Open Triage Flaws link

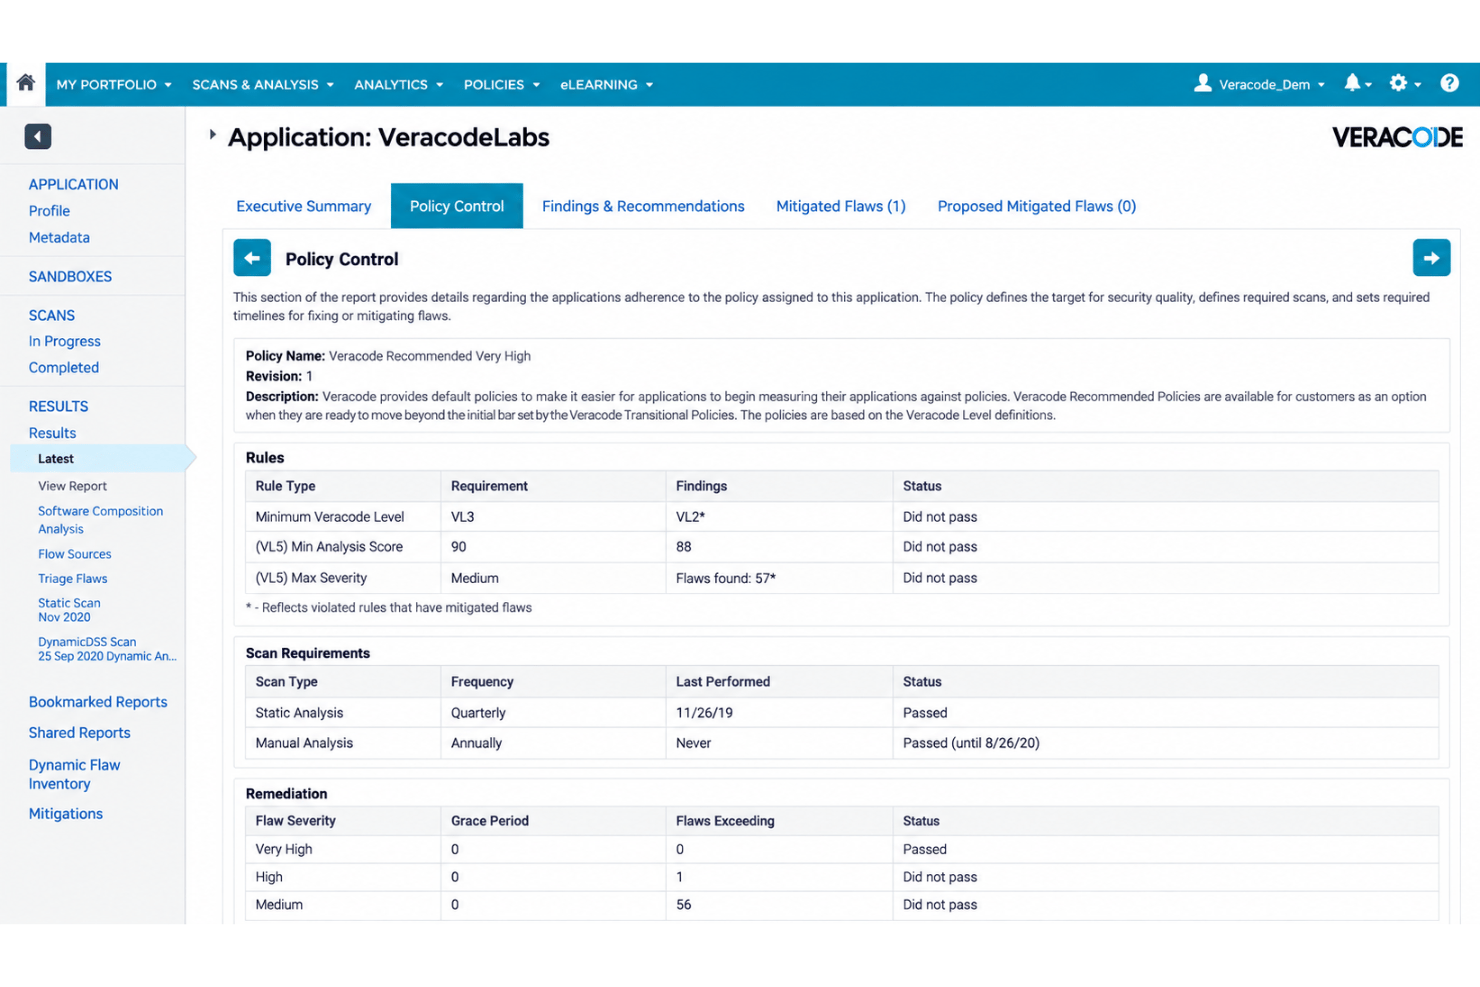(72, 579)
